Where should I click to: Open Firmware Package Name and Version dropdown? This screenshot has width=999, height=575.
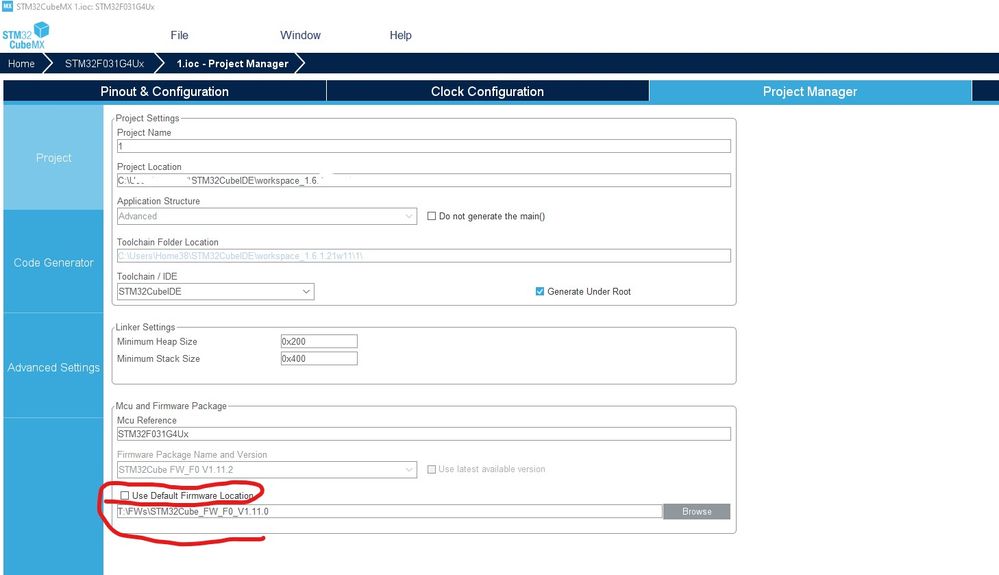coord(267,470)
